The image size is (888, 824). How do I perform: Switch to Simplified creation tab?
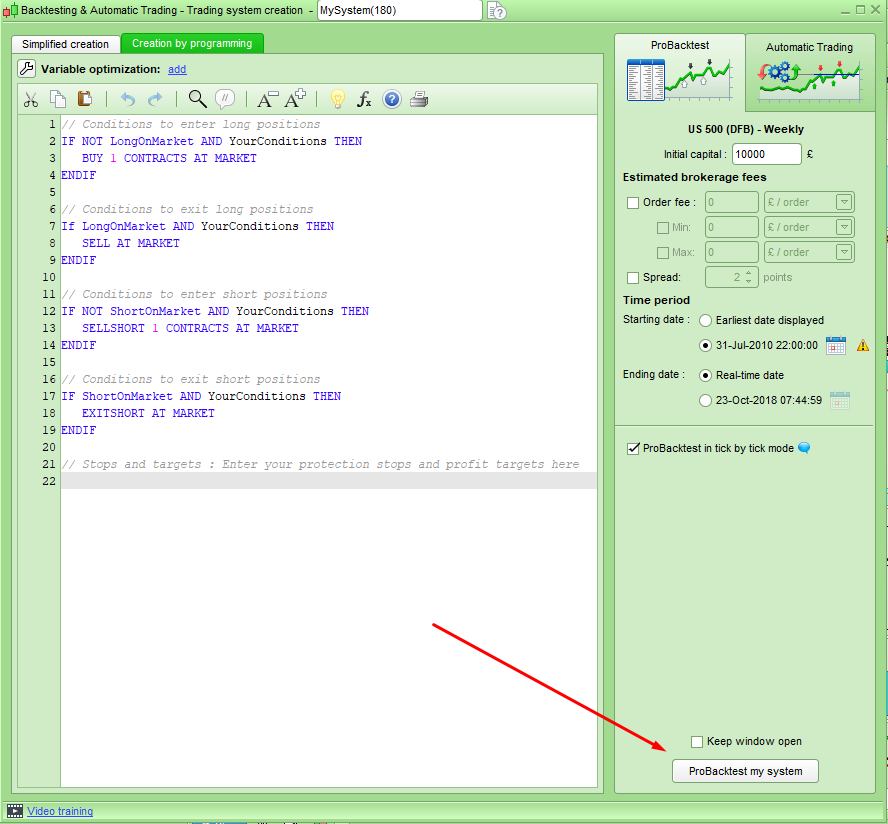[65, 44]
